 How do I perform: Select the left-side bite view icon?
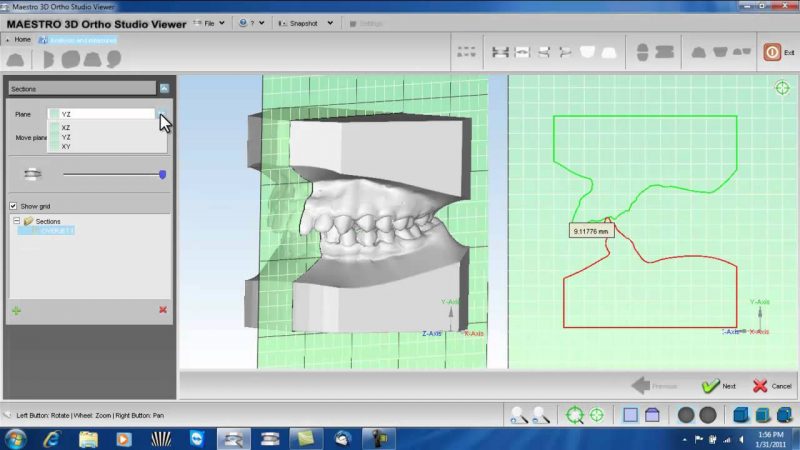565,52
